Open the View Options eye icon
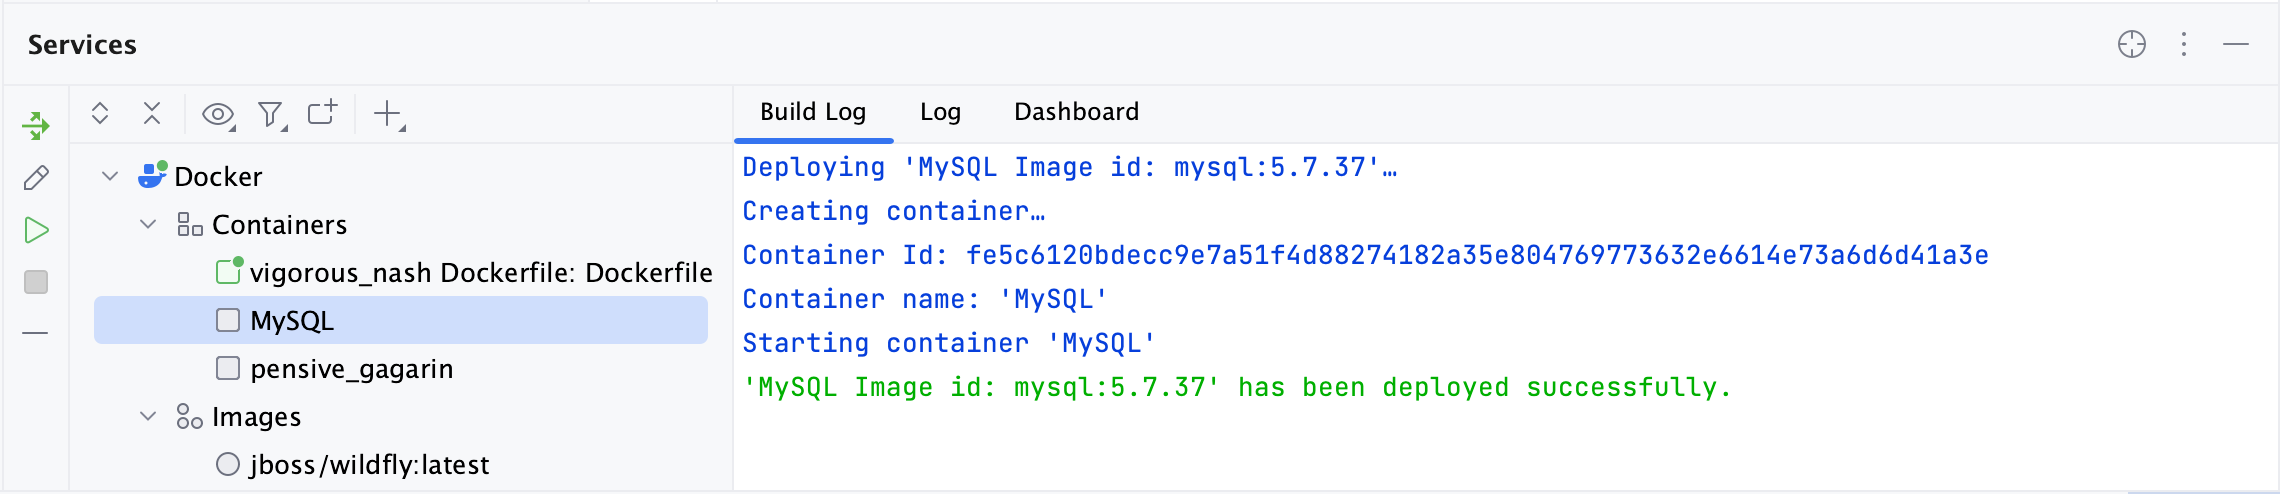 [x=217, y=115]
